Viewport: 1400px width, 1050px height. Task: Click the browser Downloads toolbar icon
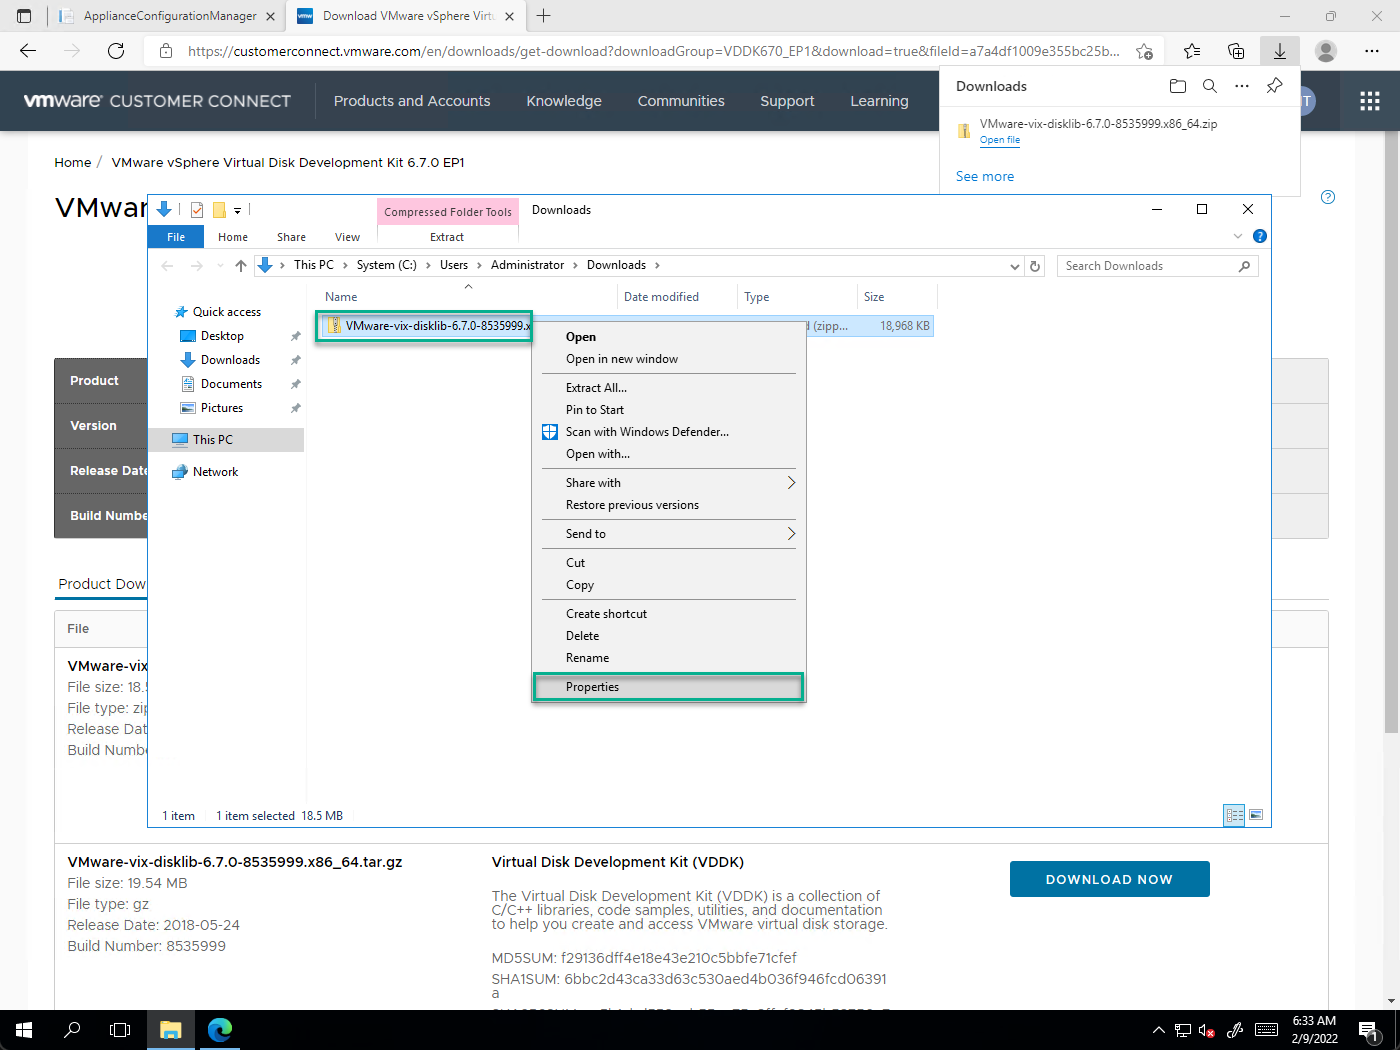pos(1280,51)
